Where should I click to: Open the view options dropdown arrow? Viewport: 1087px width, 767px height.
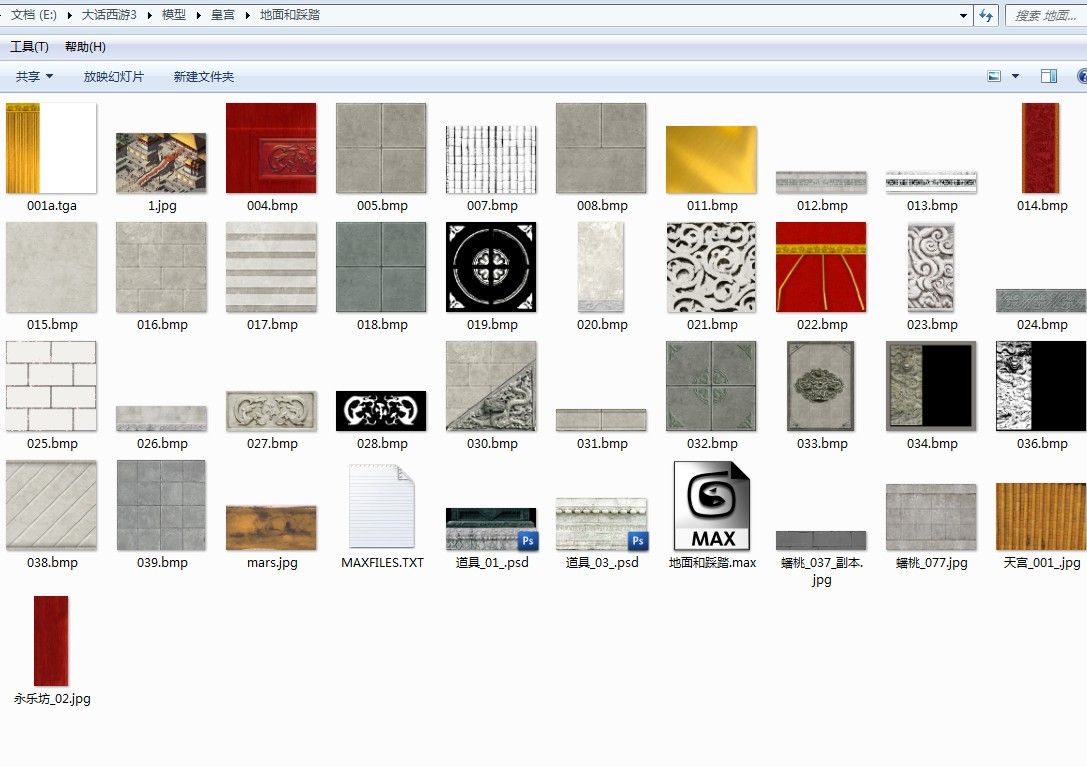1016,76
